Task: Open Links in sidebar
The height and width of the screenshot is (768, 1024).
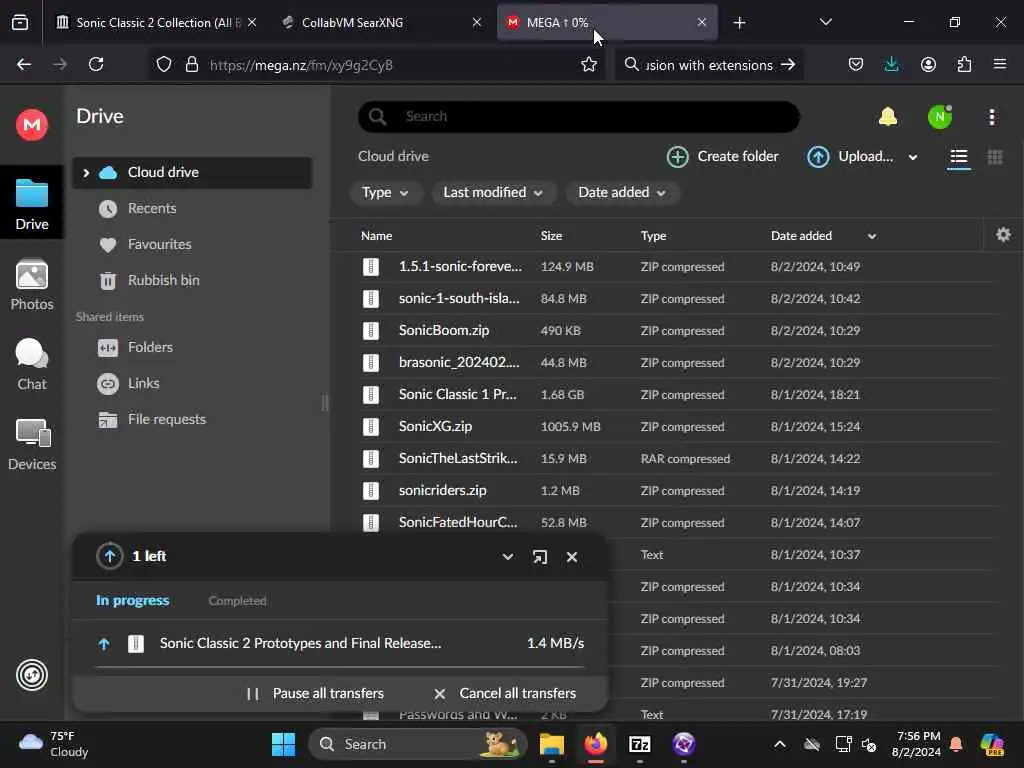Action: pyautogui.click(x=143, y=383)
